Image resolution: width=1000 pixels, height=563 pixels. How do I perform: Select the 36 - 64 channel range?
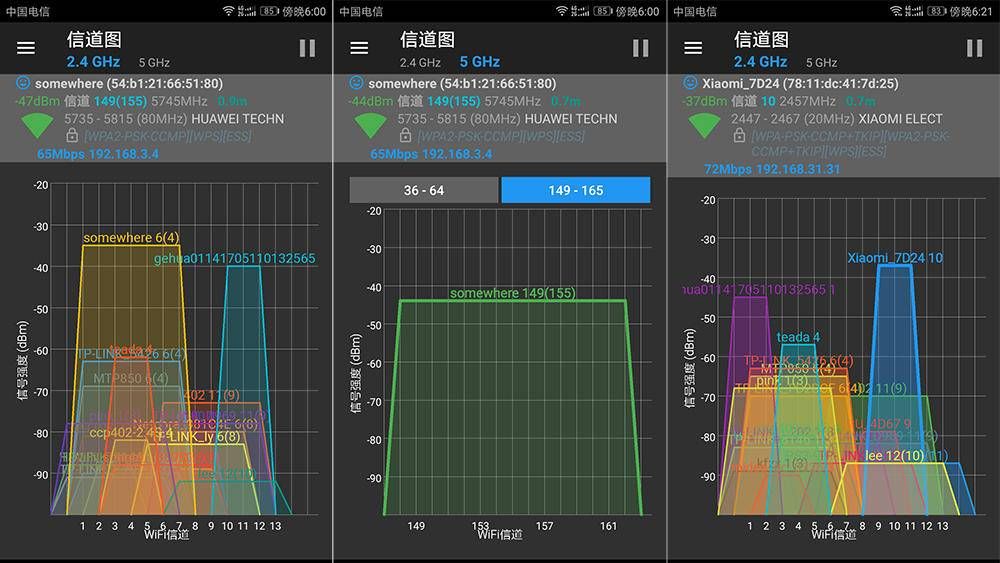pos(423,190)
